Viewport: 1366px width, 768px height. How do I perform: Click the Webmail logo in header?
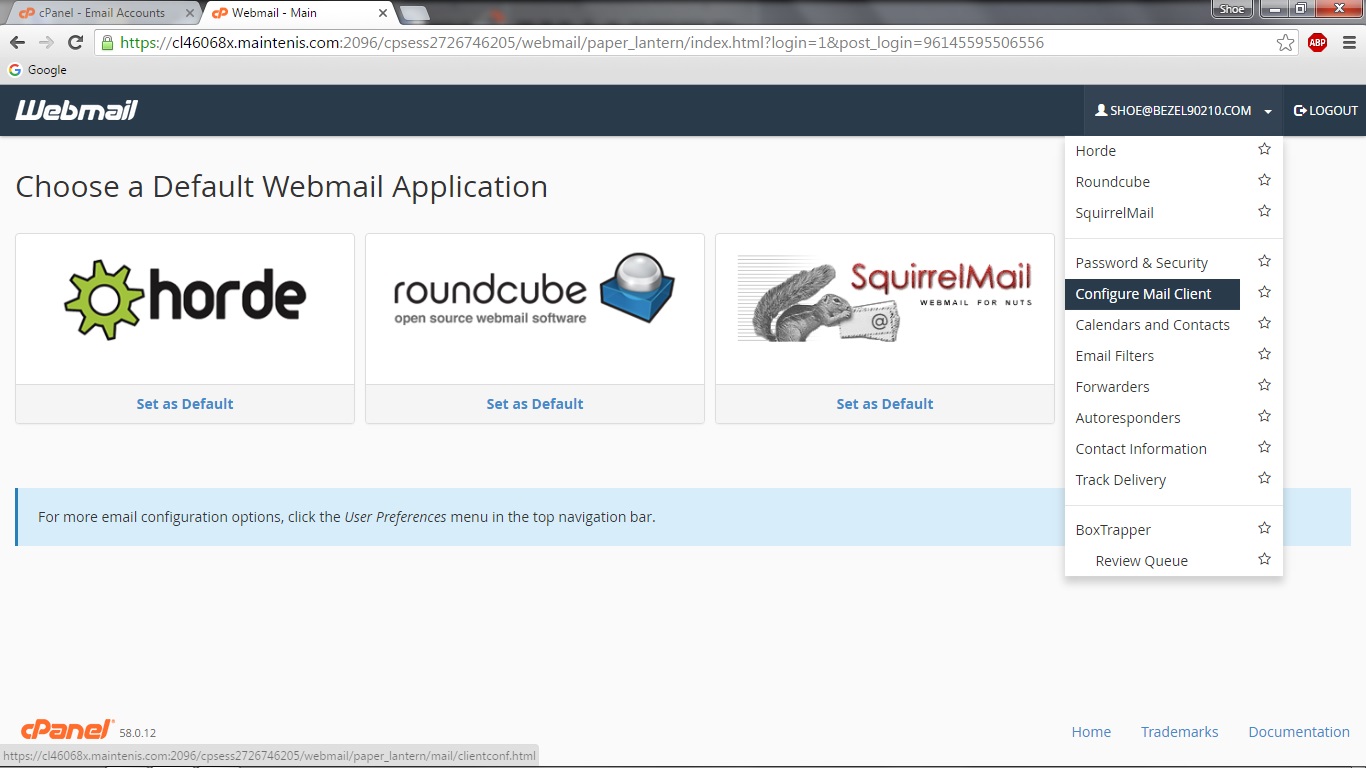coord(76,110)
